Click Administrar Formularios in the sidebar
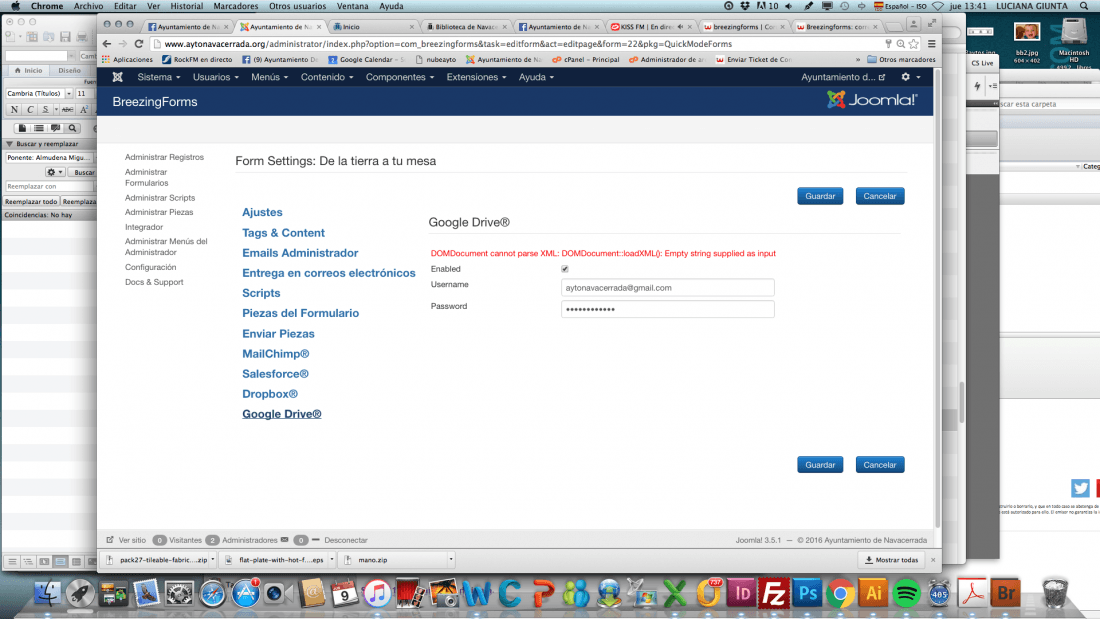 147,178
